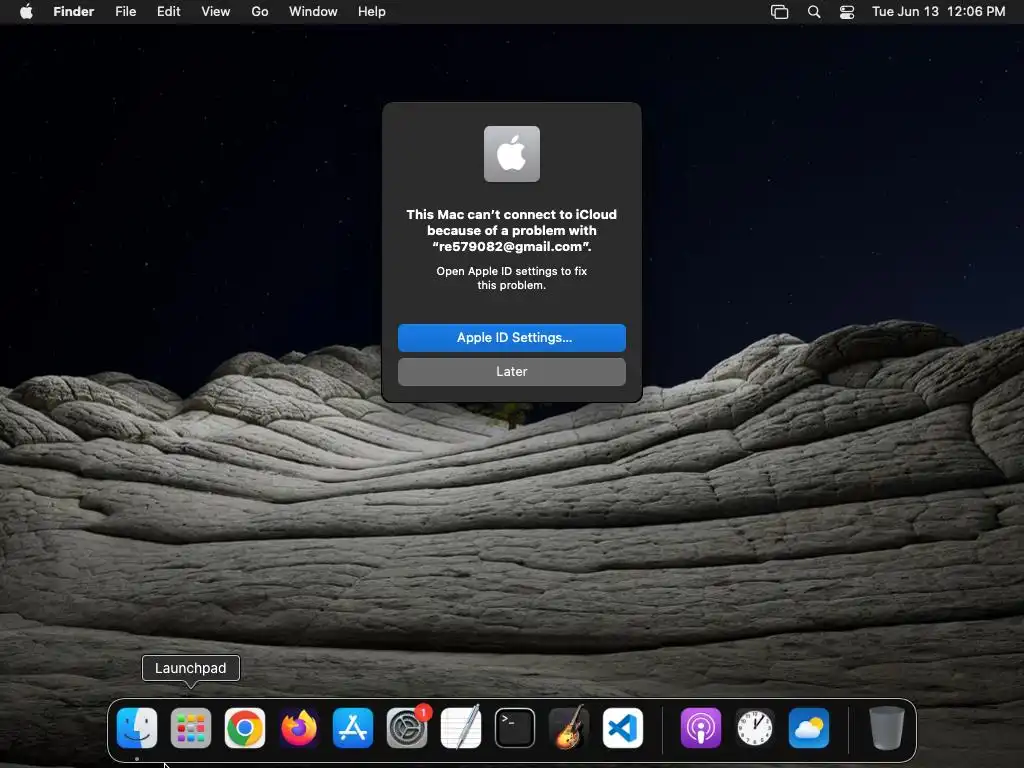
Task: Open Control Center in menu bar
Action: point(847,12)
